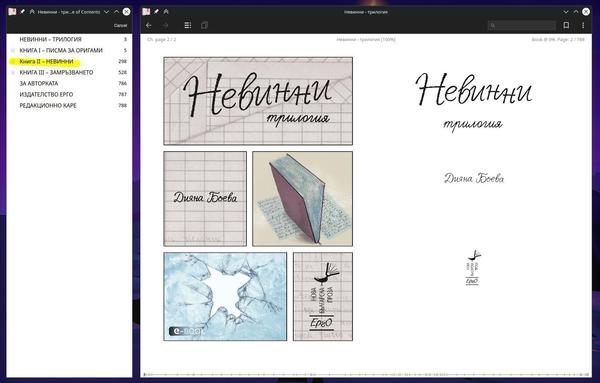The image size is (600, 383).
Task: Click the cover illustration on left page
Action: [258, 199]
